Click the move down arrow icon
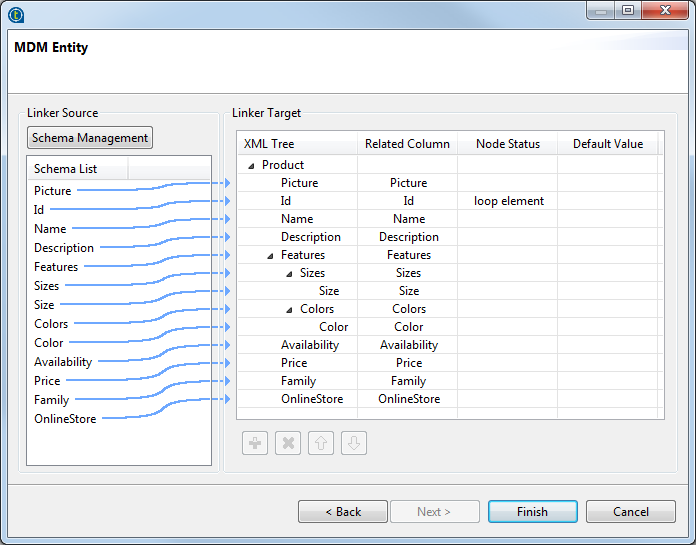The width and height of the screenshot is (696, 545). tap(354, 443)
